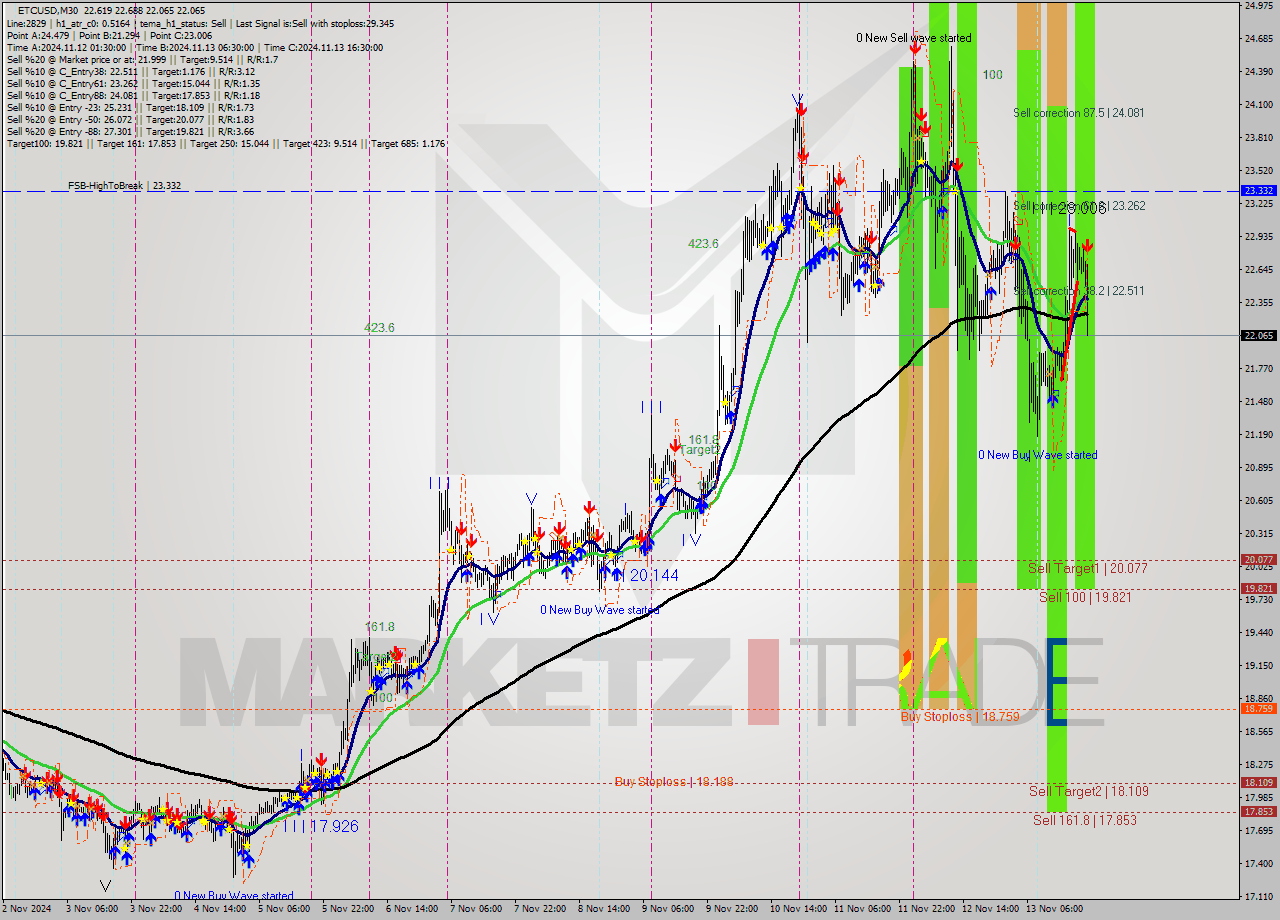The image size is (1280, 920).
Task: Click the '7 Nov 06:00' time axis label
Action: (475, 909)
